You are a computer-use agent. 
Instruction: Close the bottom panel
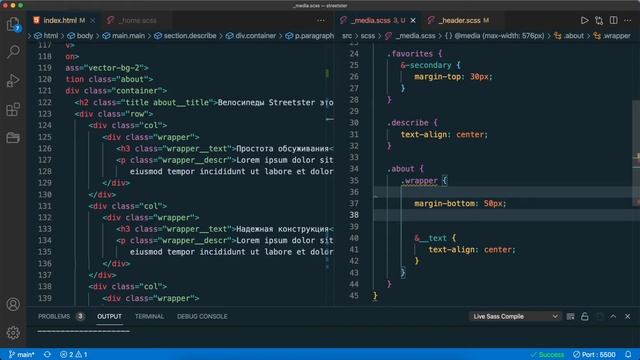(628, 317)
